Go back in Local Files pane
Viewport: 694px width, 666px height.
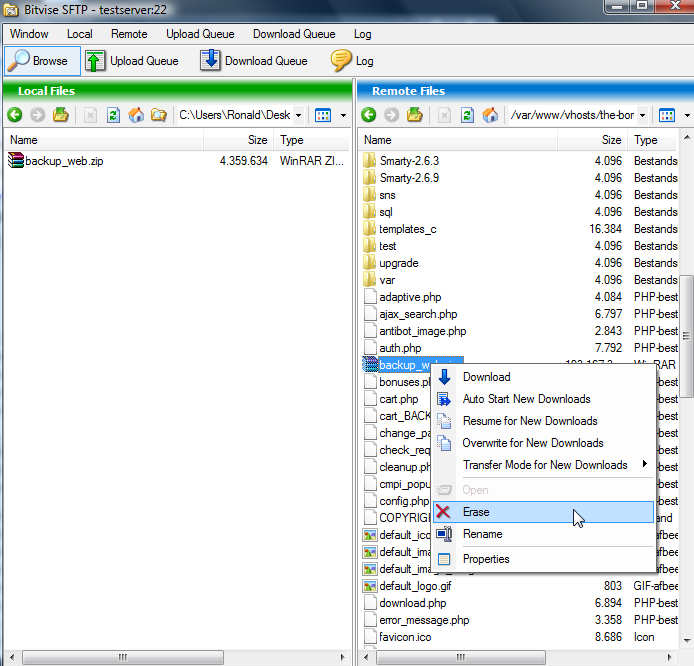point(15,115)
